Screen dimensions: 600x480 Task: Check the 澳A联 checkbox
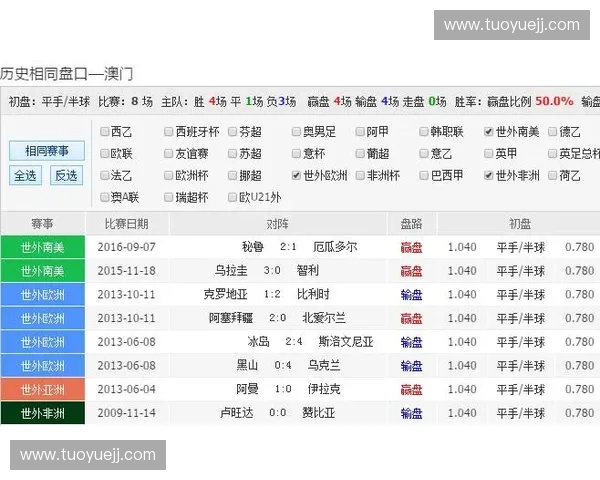click(x=104, y=198)
